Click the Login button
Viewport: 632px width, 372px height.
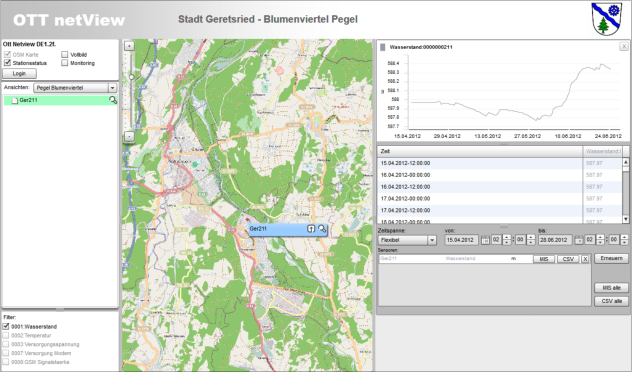tap(19, 73)
